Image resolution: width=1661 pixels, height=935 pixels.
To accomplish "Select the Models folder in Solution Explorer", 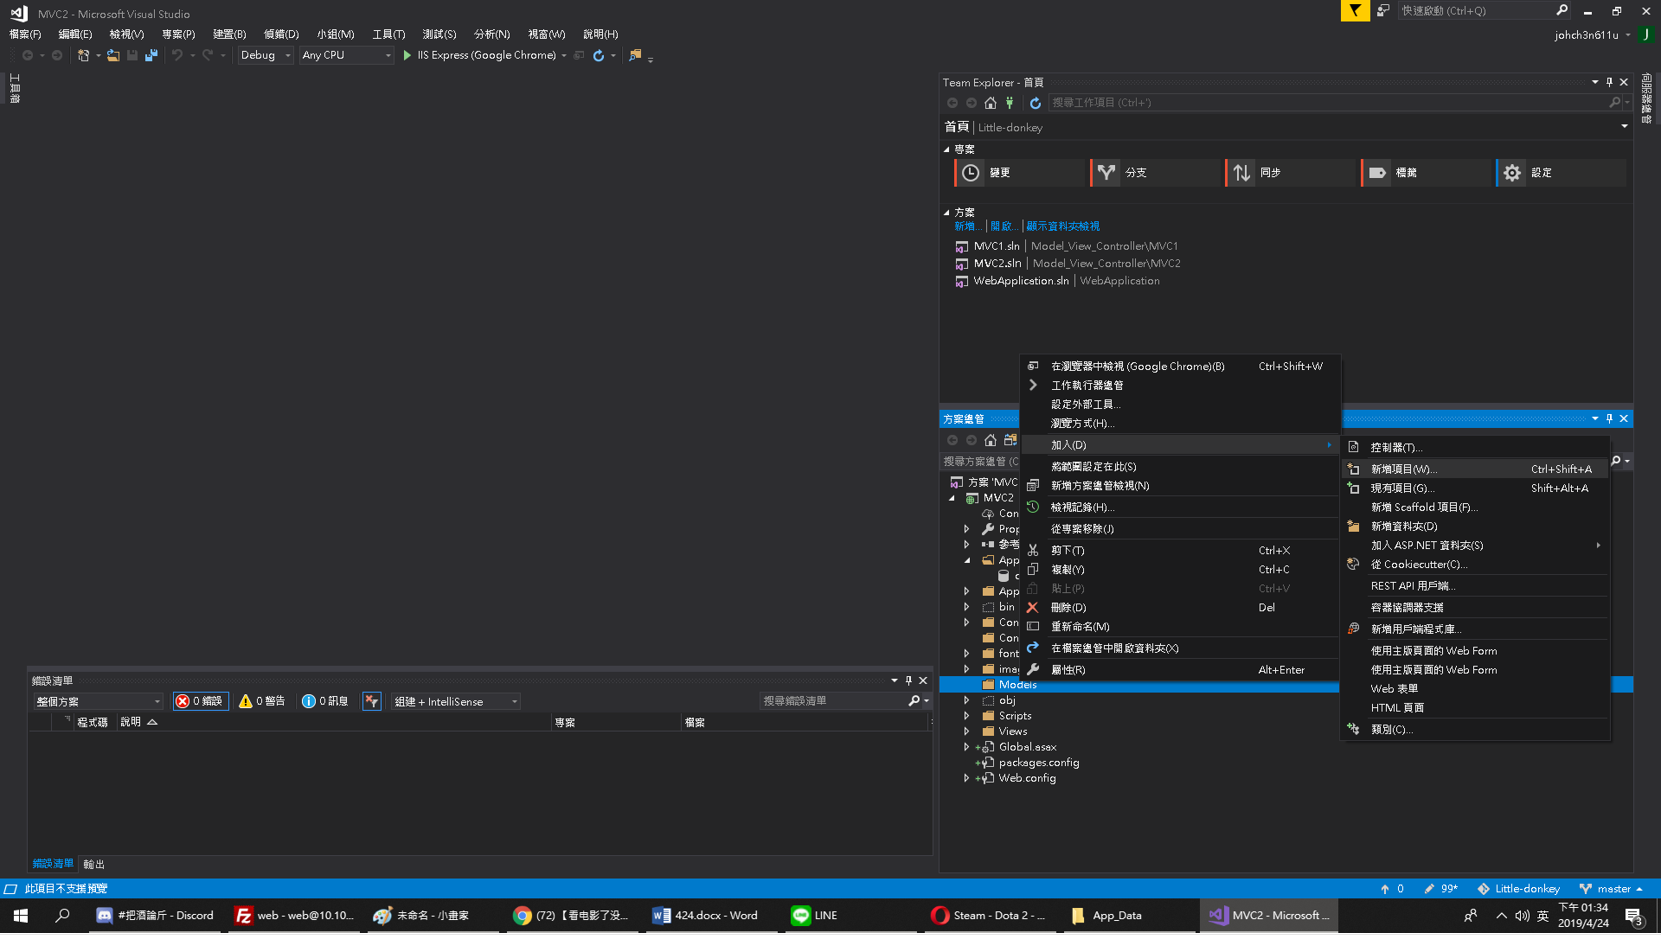I will point(1017,686).
